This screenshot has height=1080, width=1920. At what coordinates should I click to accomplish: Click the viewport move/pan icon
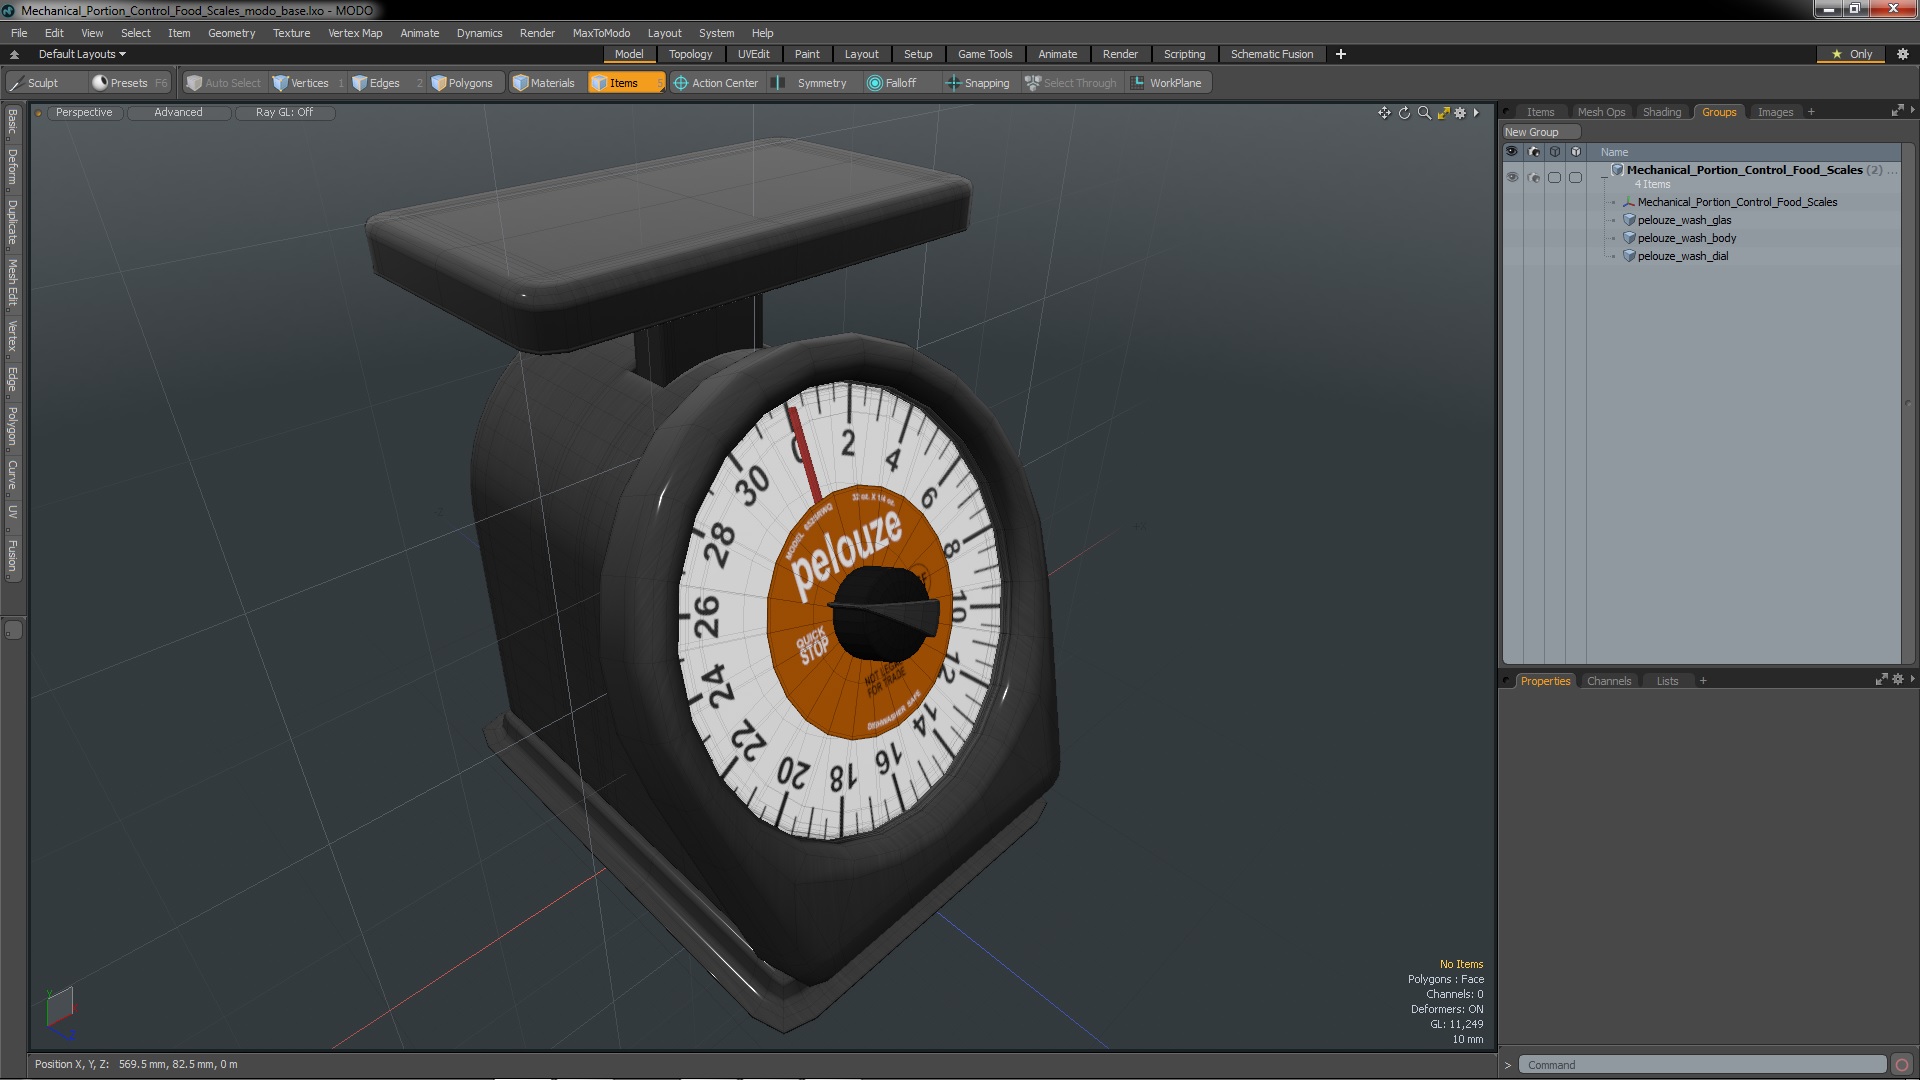pyautogui.click(x=1384, y=113)
